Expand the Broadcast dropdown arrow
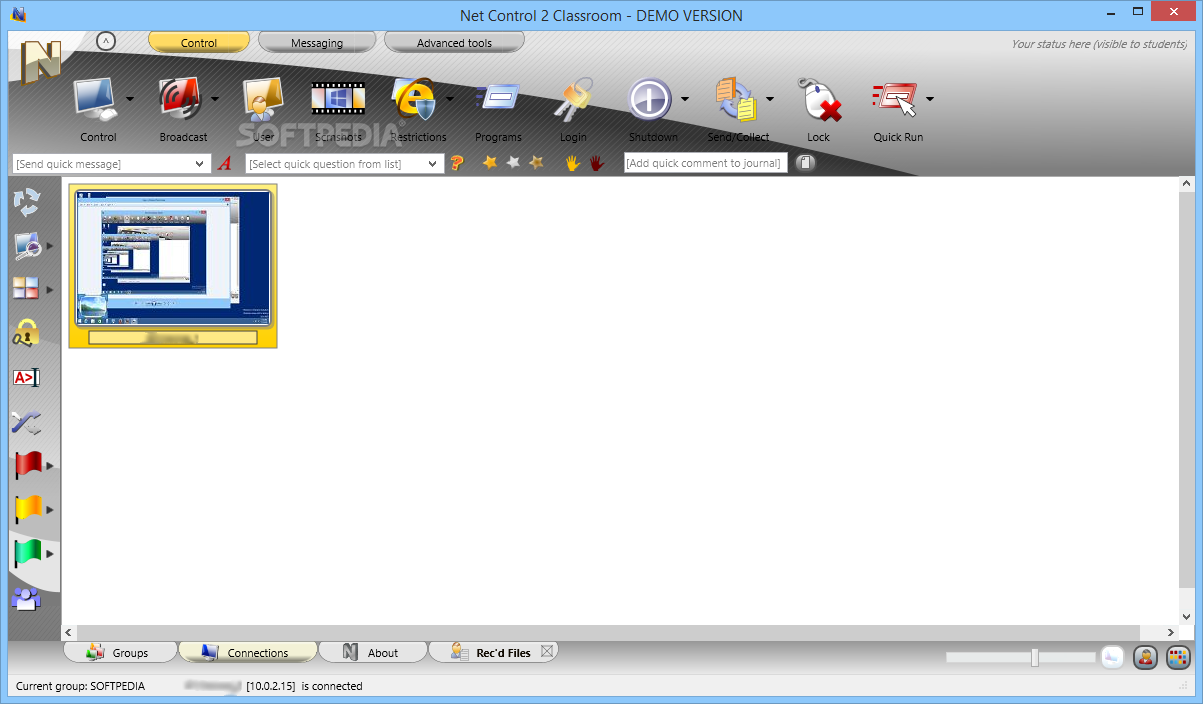The width and height of the screenshot is (1203, 704). (x=215, y=99)
